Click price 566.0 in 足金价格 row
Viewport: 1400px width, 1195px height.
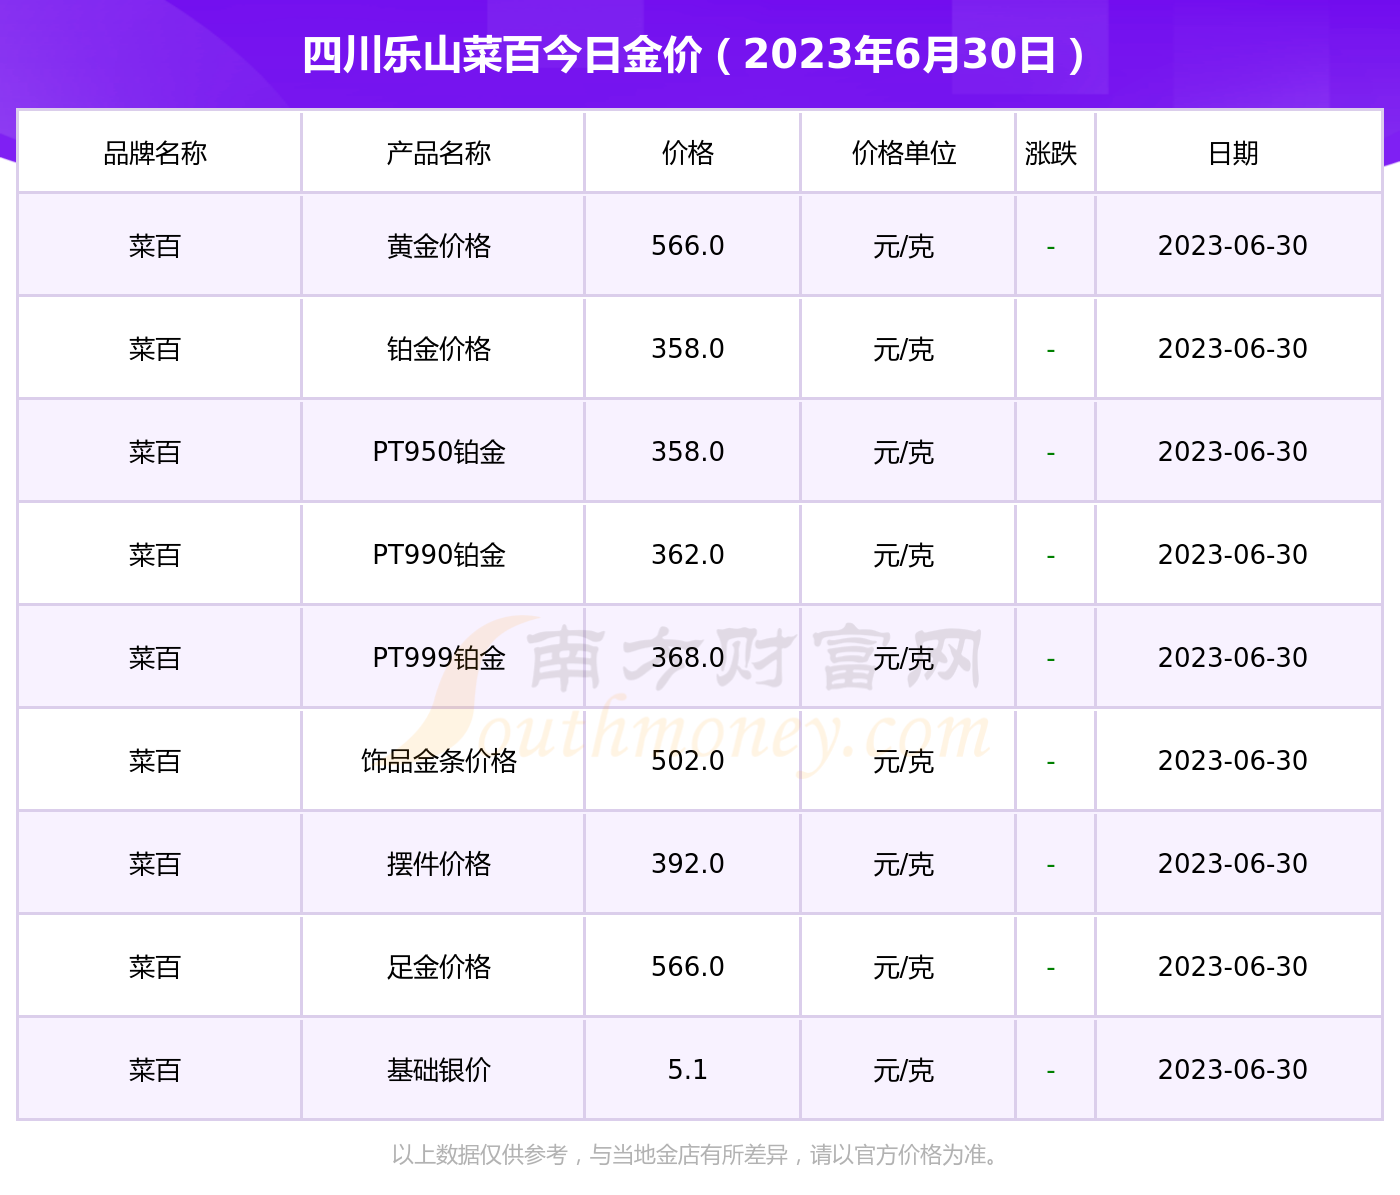[x=688, y=967]
